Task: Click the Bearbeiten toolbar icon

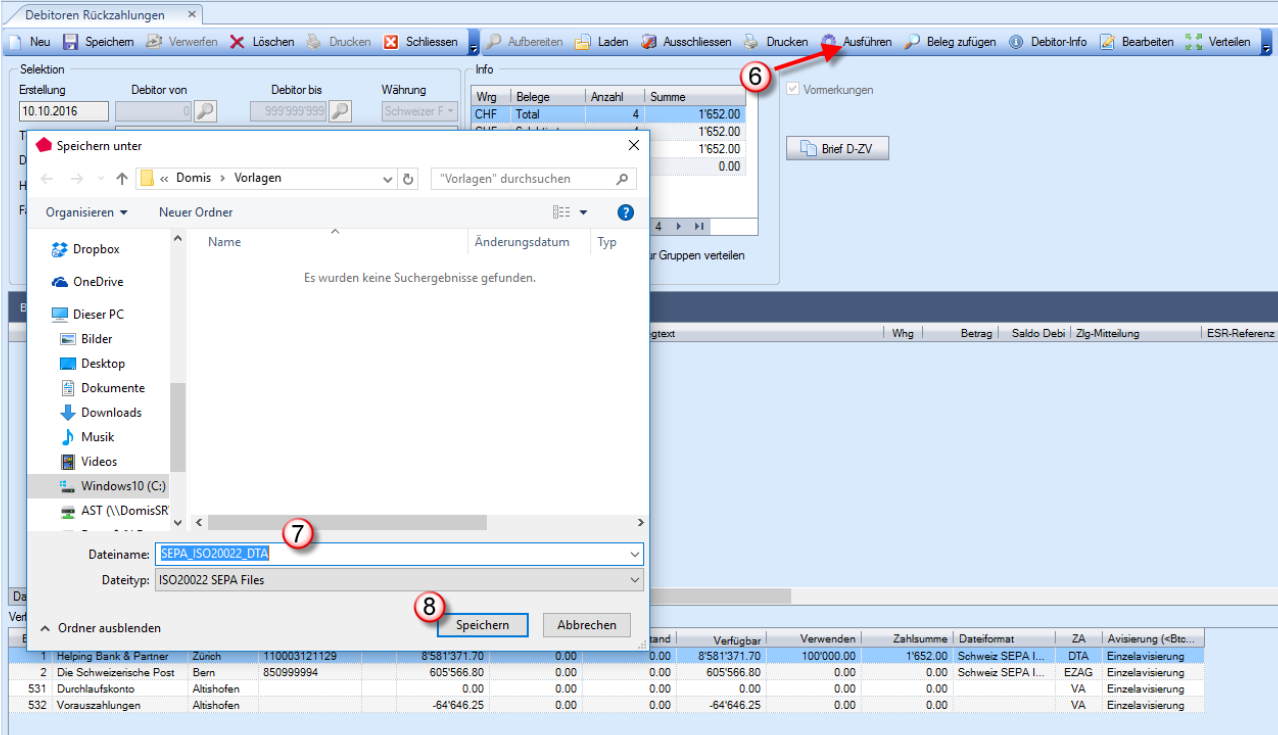Action: 1107,42
